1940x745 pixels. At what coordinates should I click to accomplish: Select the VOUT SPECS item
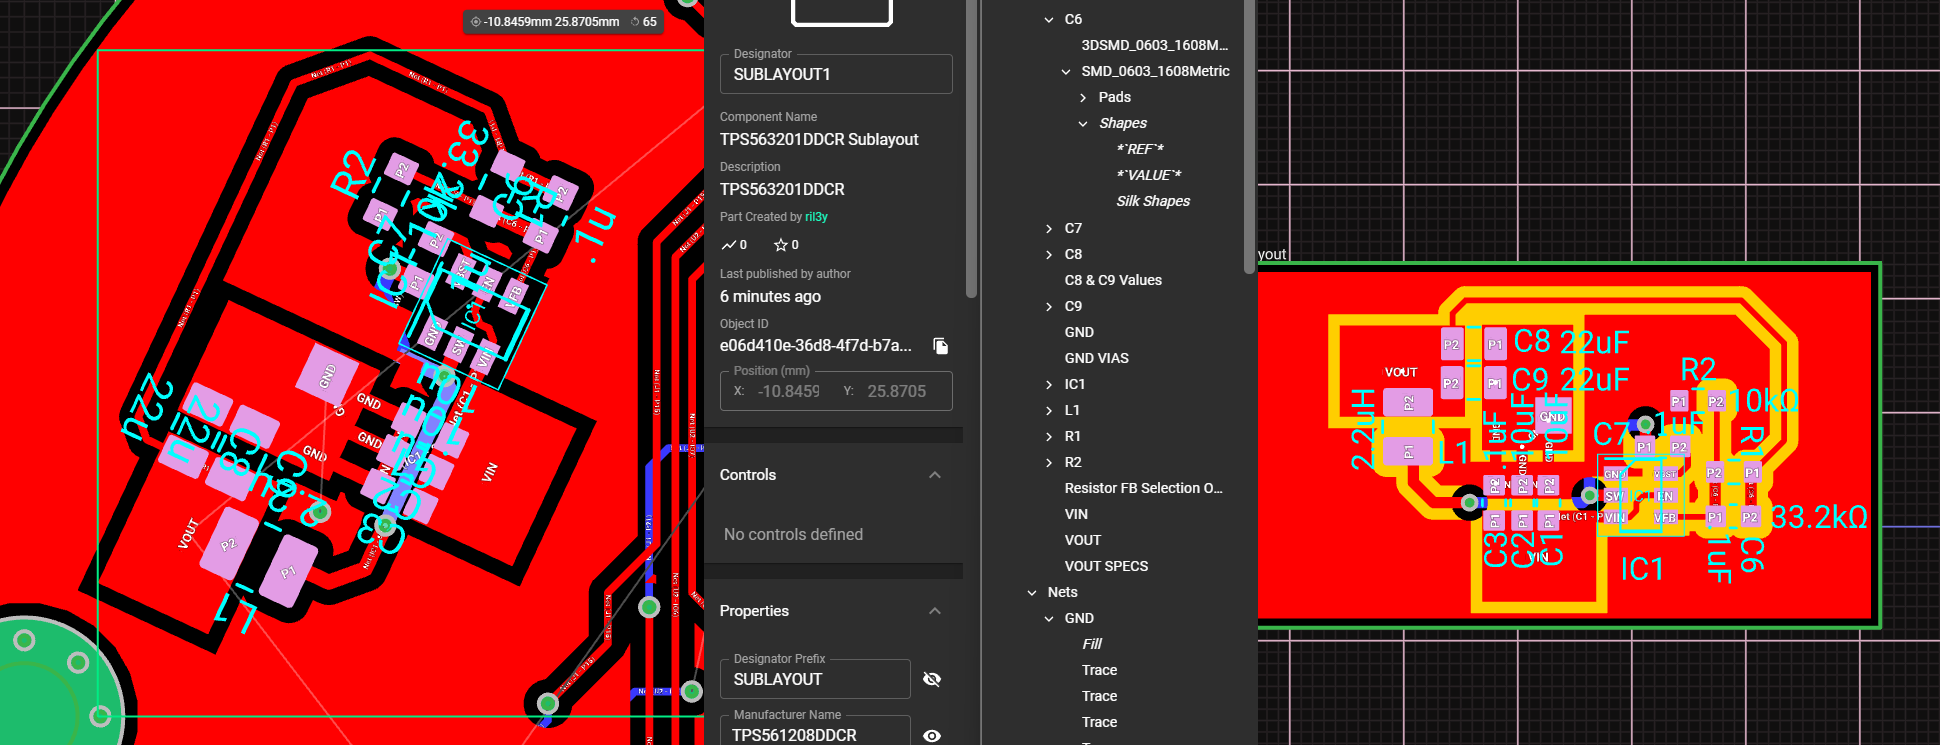pyautogui.click(x=1106, y=566)
